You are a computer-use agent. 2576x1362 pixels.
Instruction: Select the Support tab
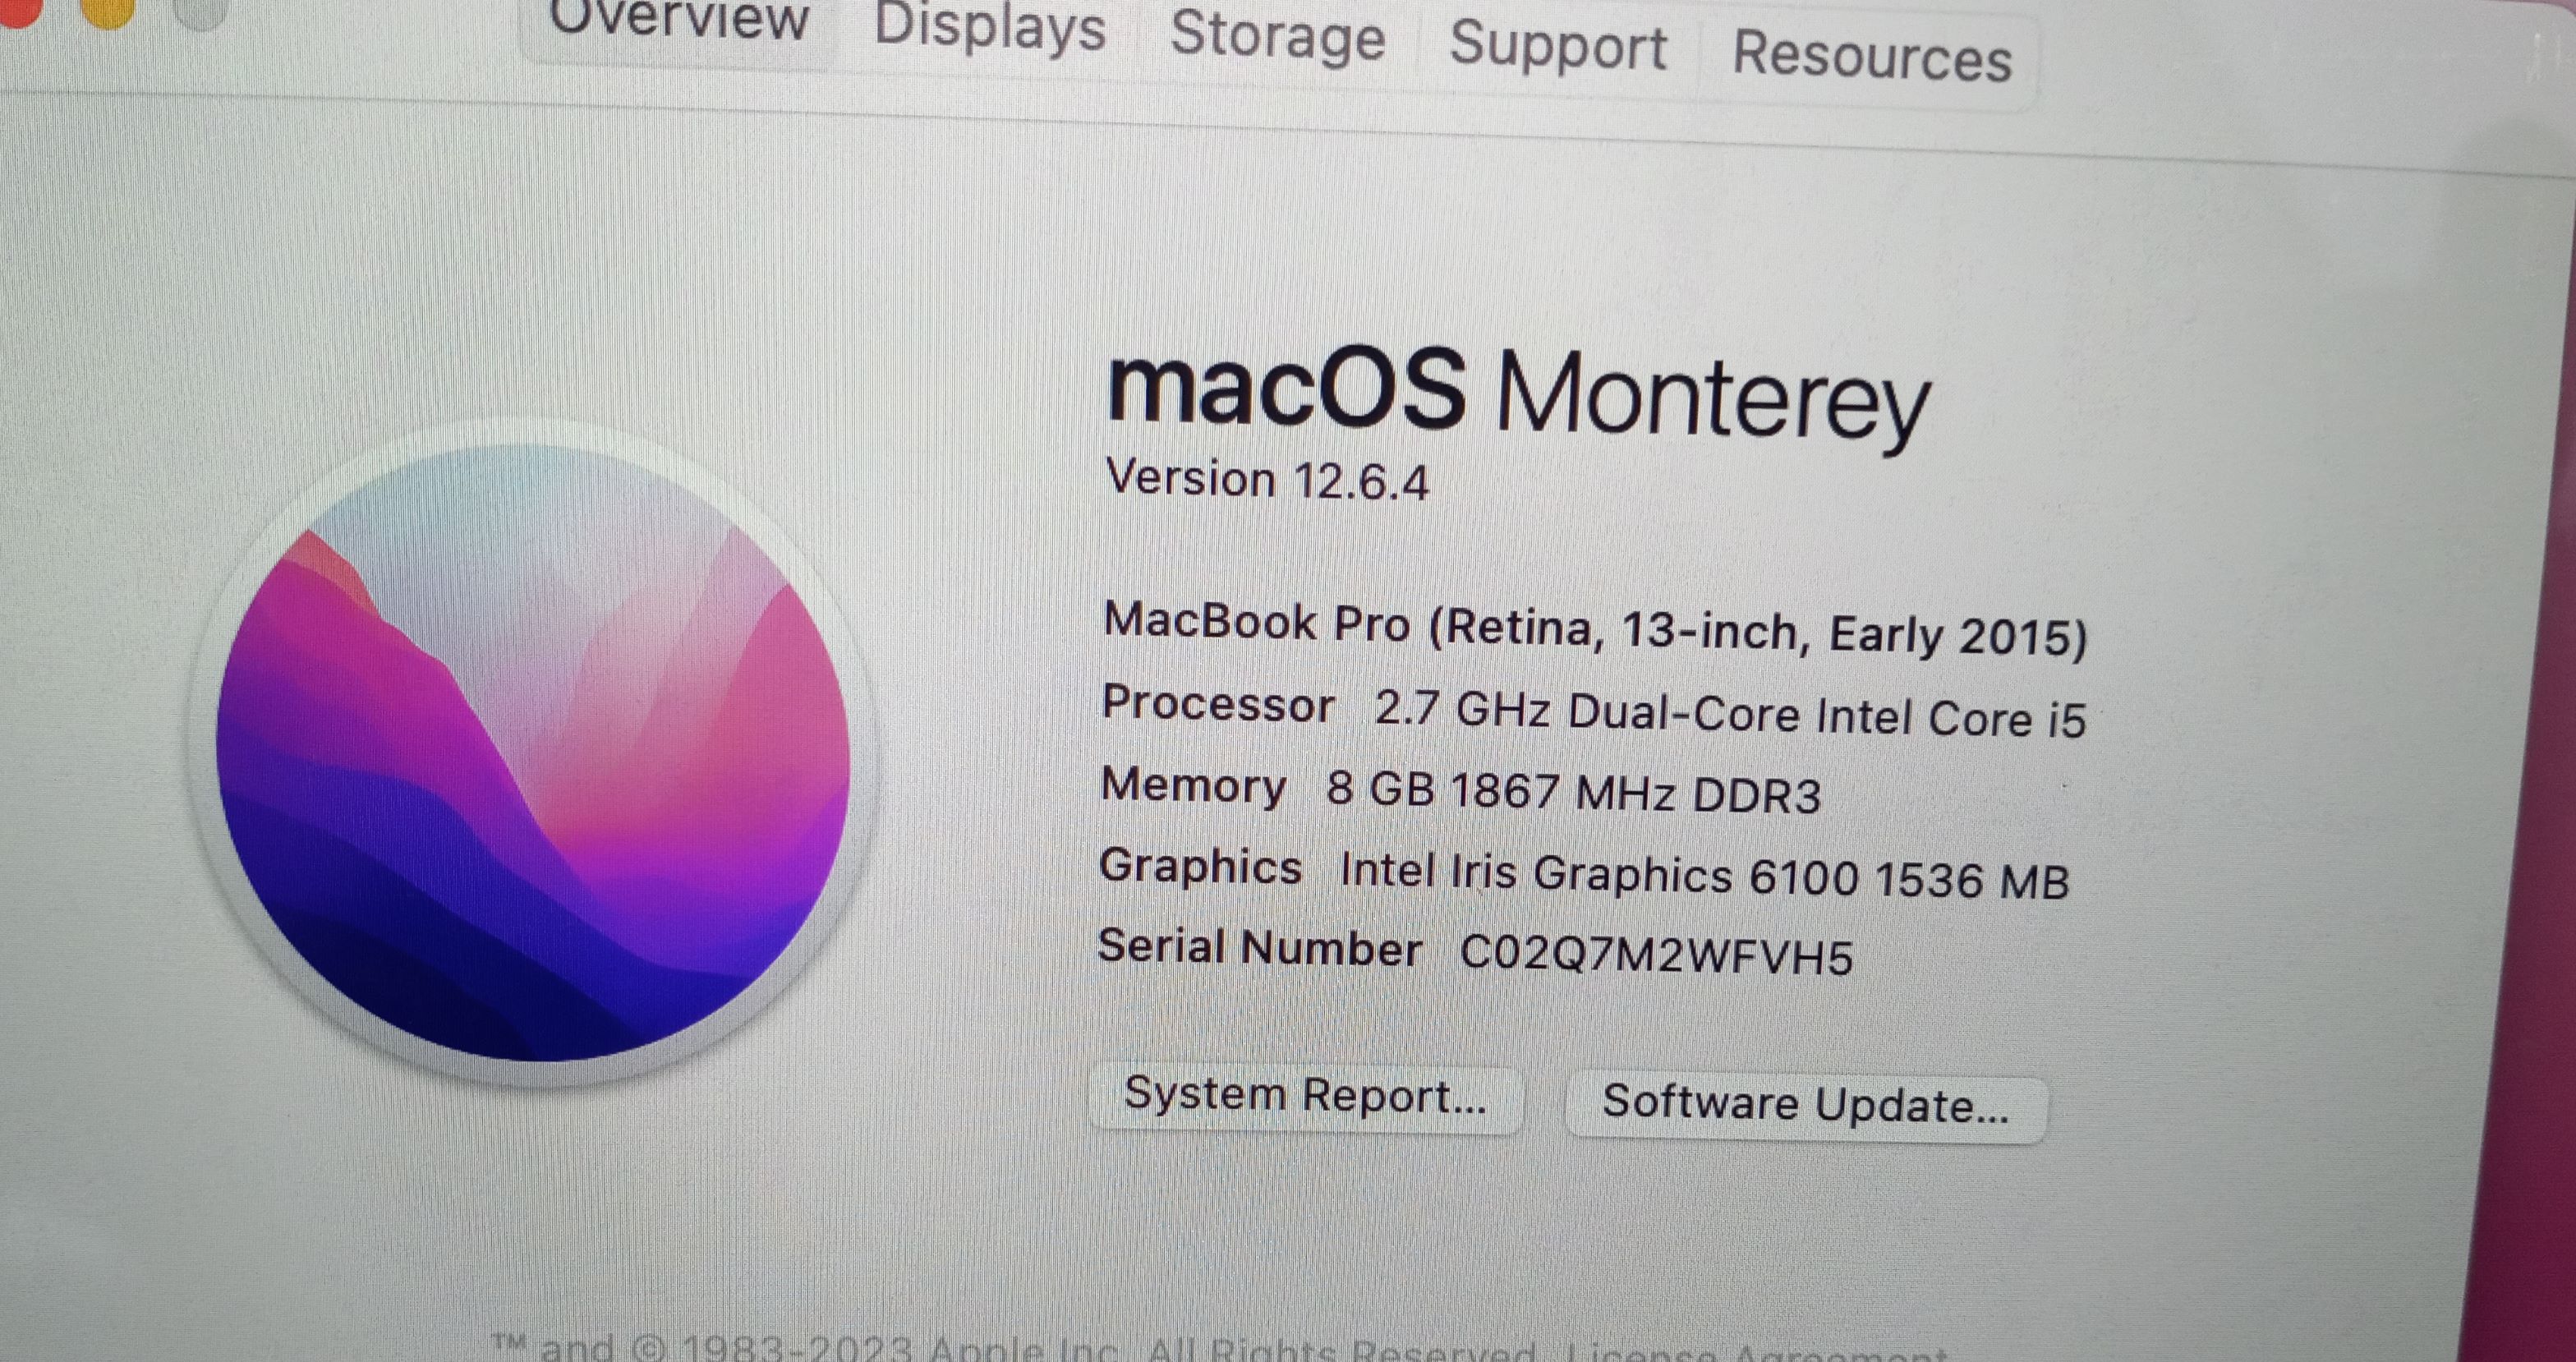pyautogui.click(x=1558, y=47)
